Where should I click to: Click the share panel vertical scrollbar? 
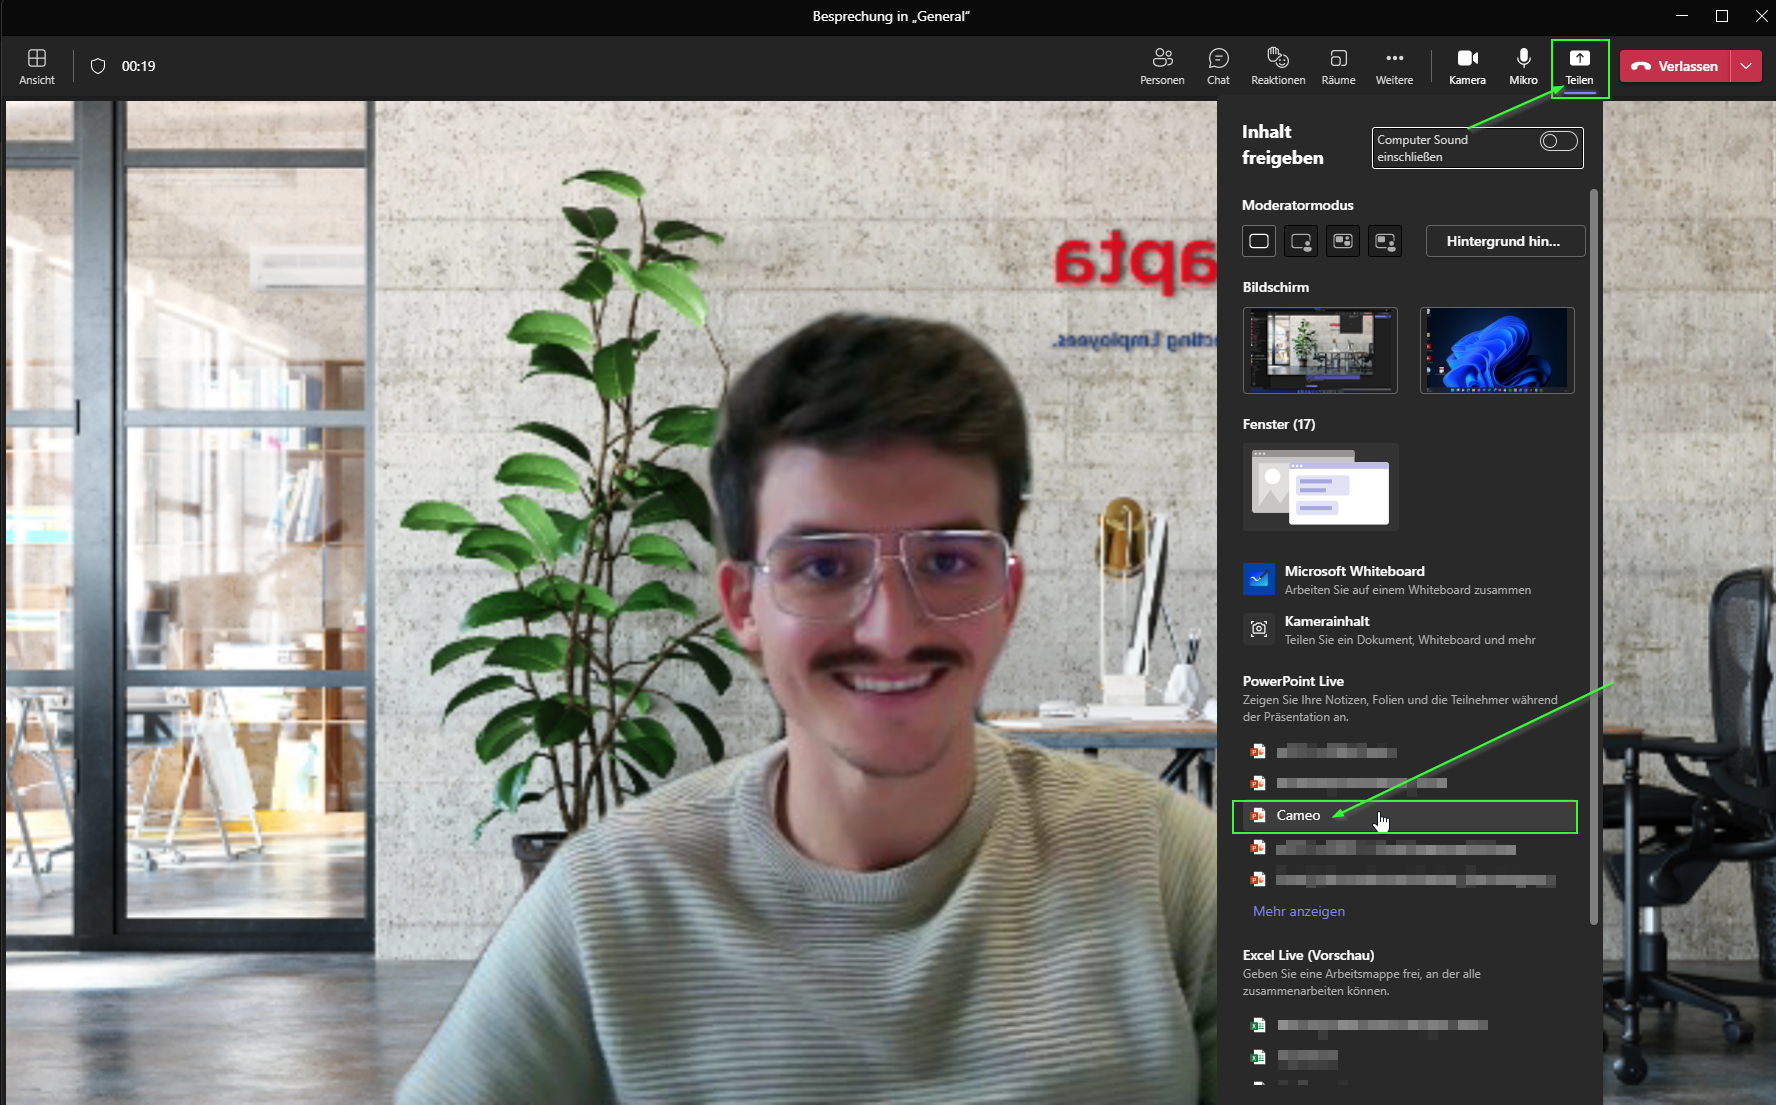click(1593, 555)
